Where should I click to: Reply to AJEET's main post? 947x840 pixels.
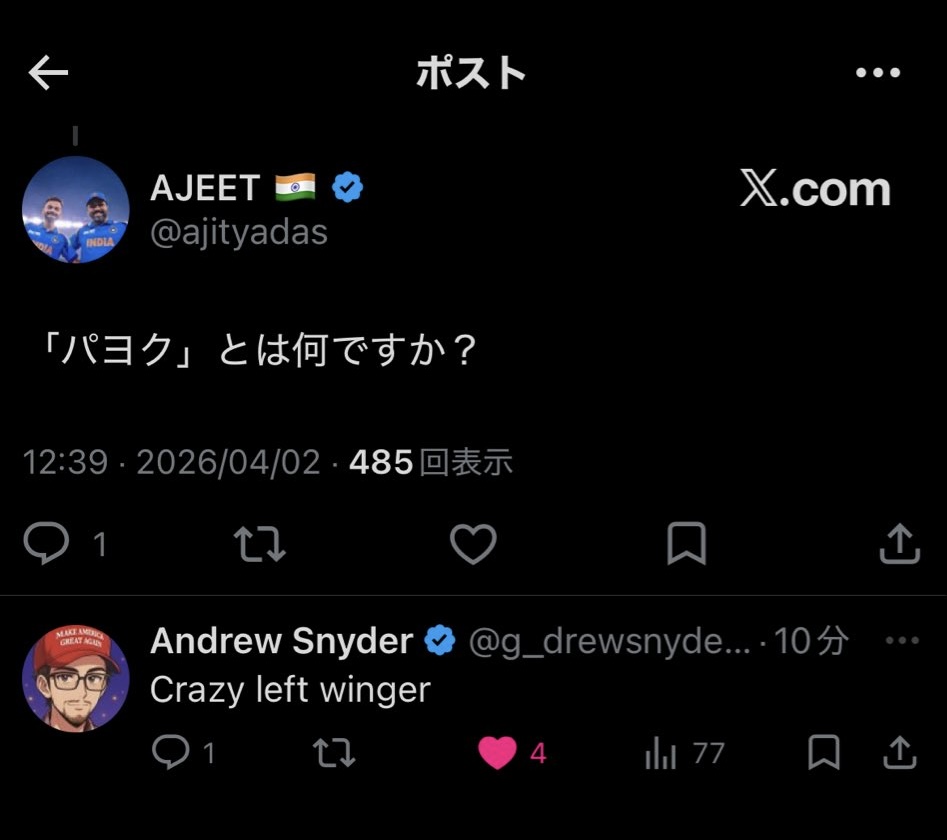[x=47, y=543]
